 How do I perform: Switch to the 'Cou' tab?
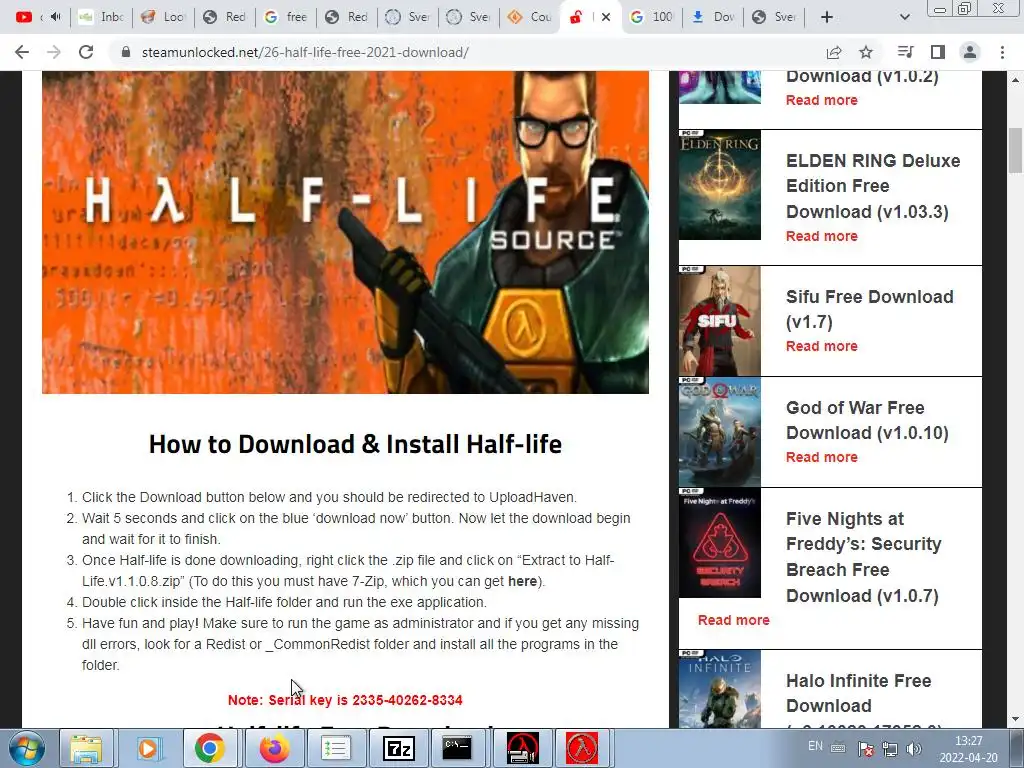530,17
